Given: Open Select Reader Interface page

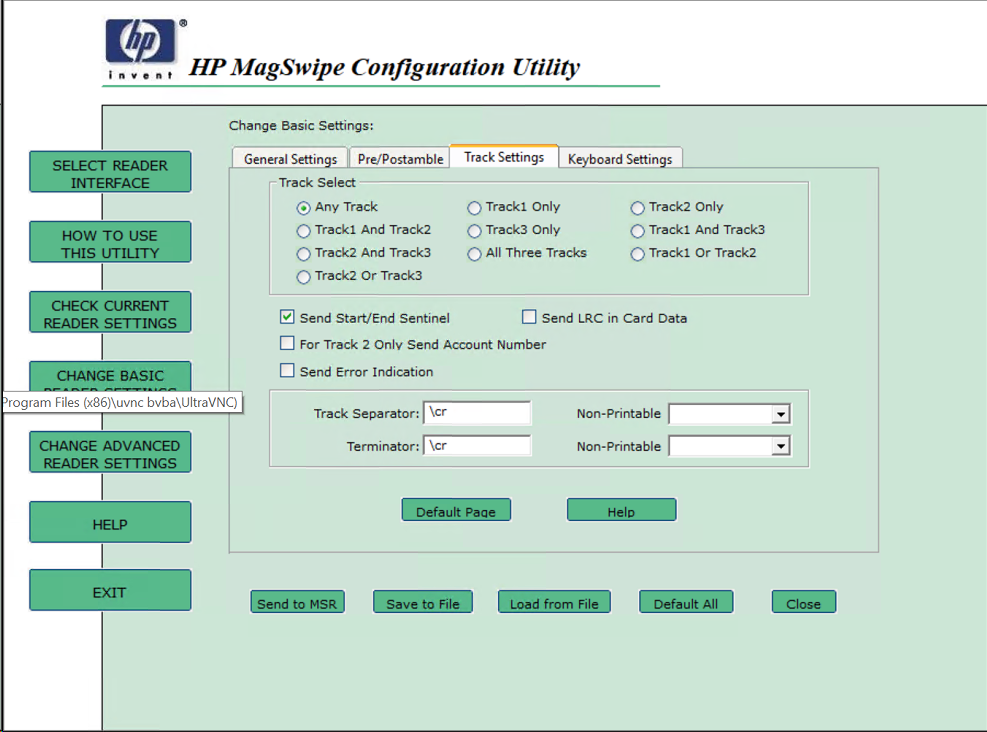Looking at the screenshot, I should pos(110,172).
